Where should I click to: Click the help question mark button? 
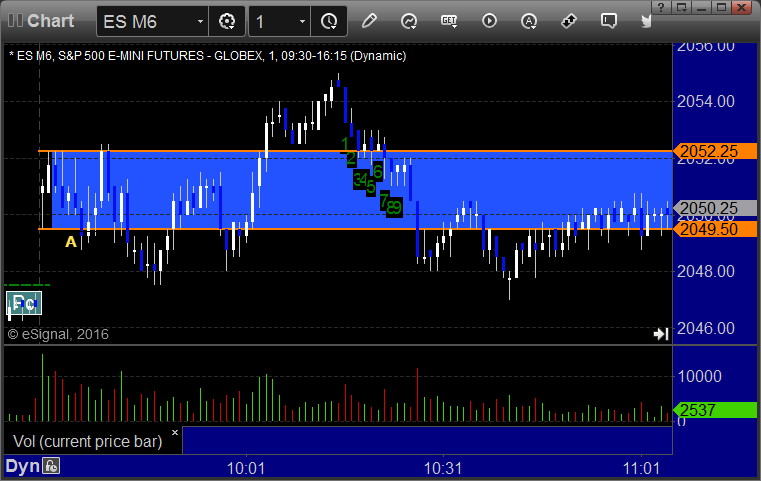pos(661,7)
